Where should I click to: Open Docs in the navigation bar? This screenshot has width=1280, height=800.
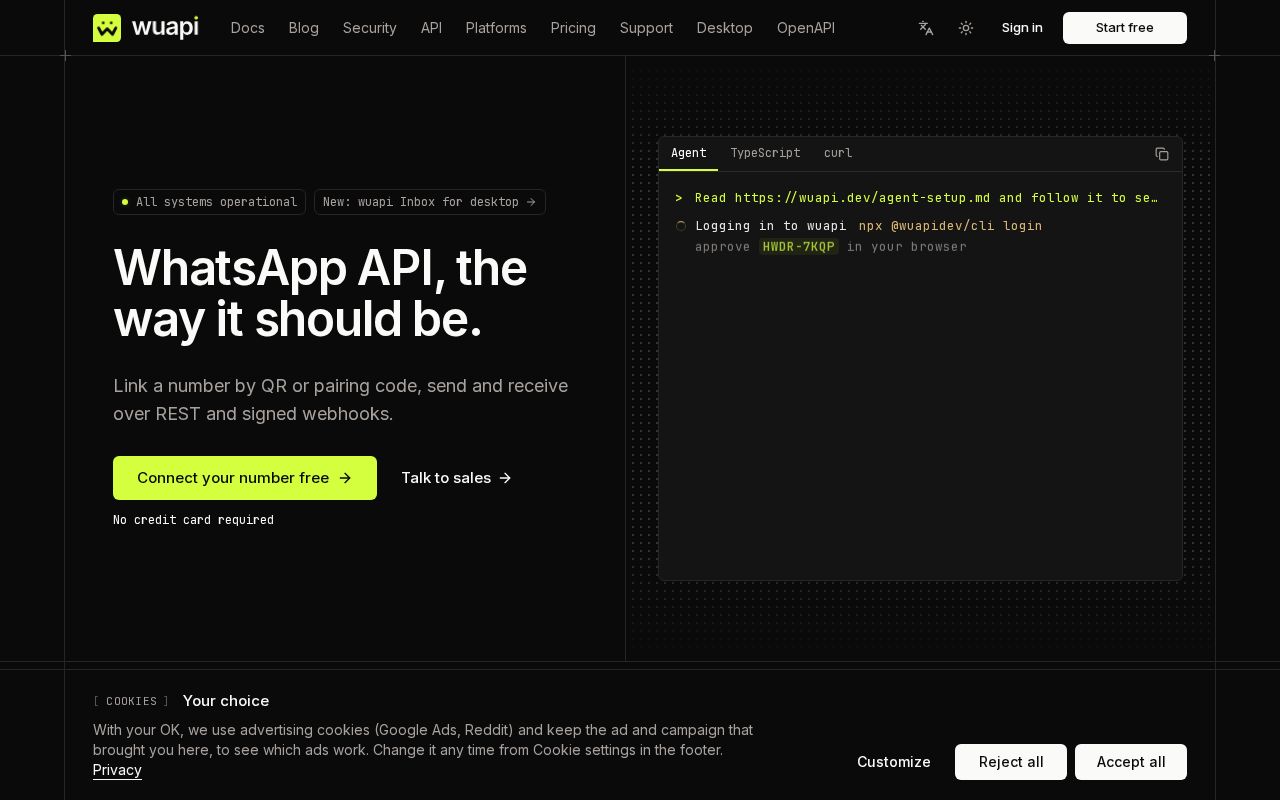248,28
